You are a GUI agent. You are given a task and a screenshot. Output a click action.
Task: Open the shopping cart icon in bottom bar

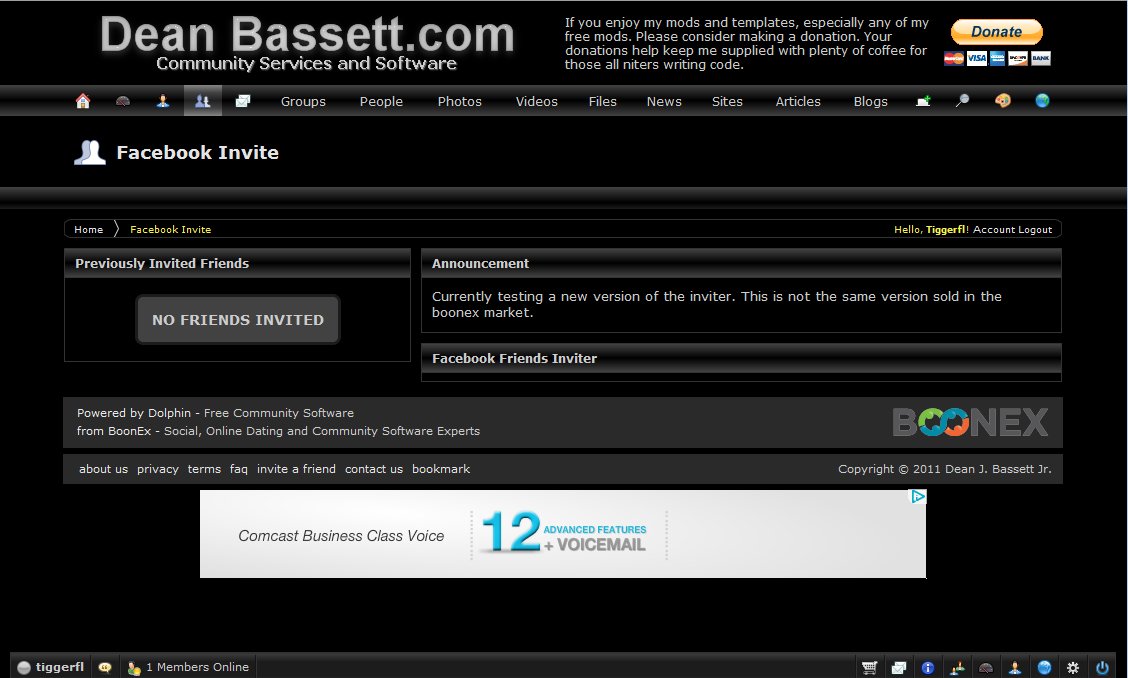(870, 667)
